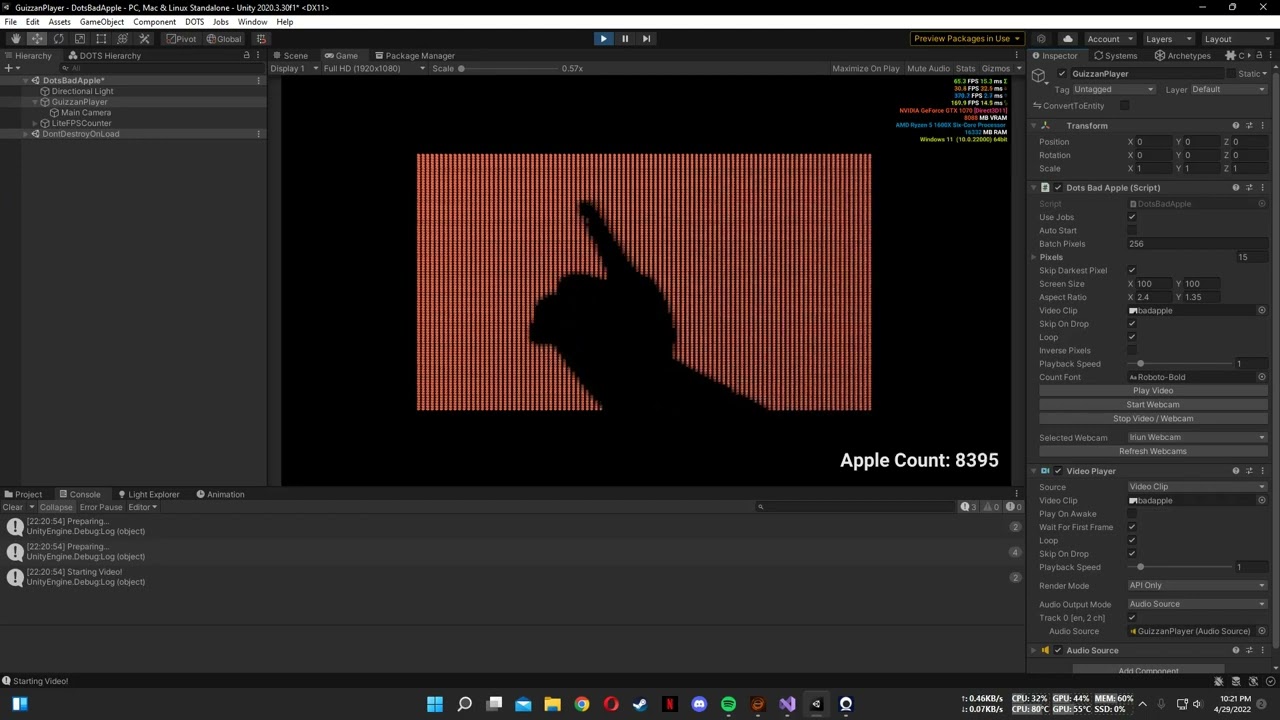Click the Play button

pyautogui.click(x=603, y=39)
